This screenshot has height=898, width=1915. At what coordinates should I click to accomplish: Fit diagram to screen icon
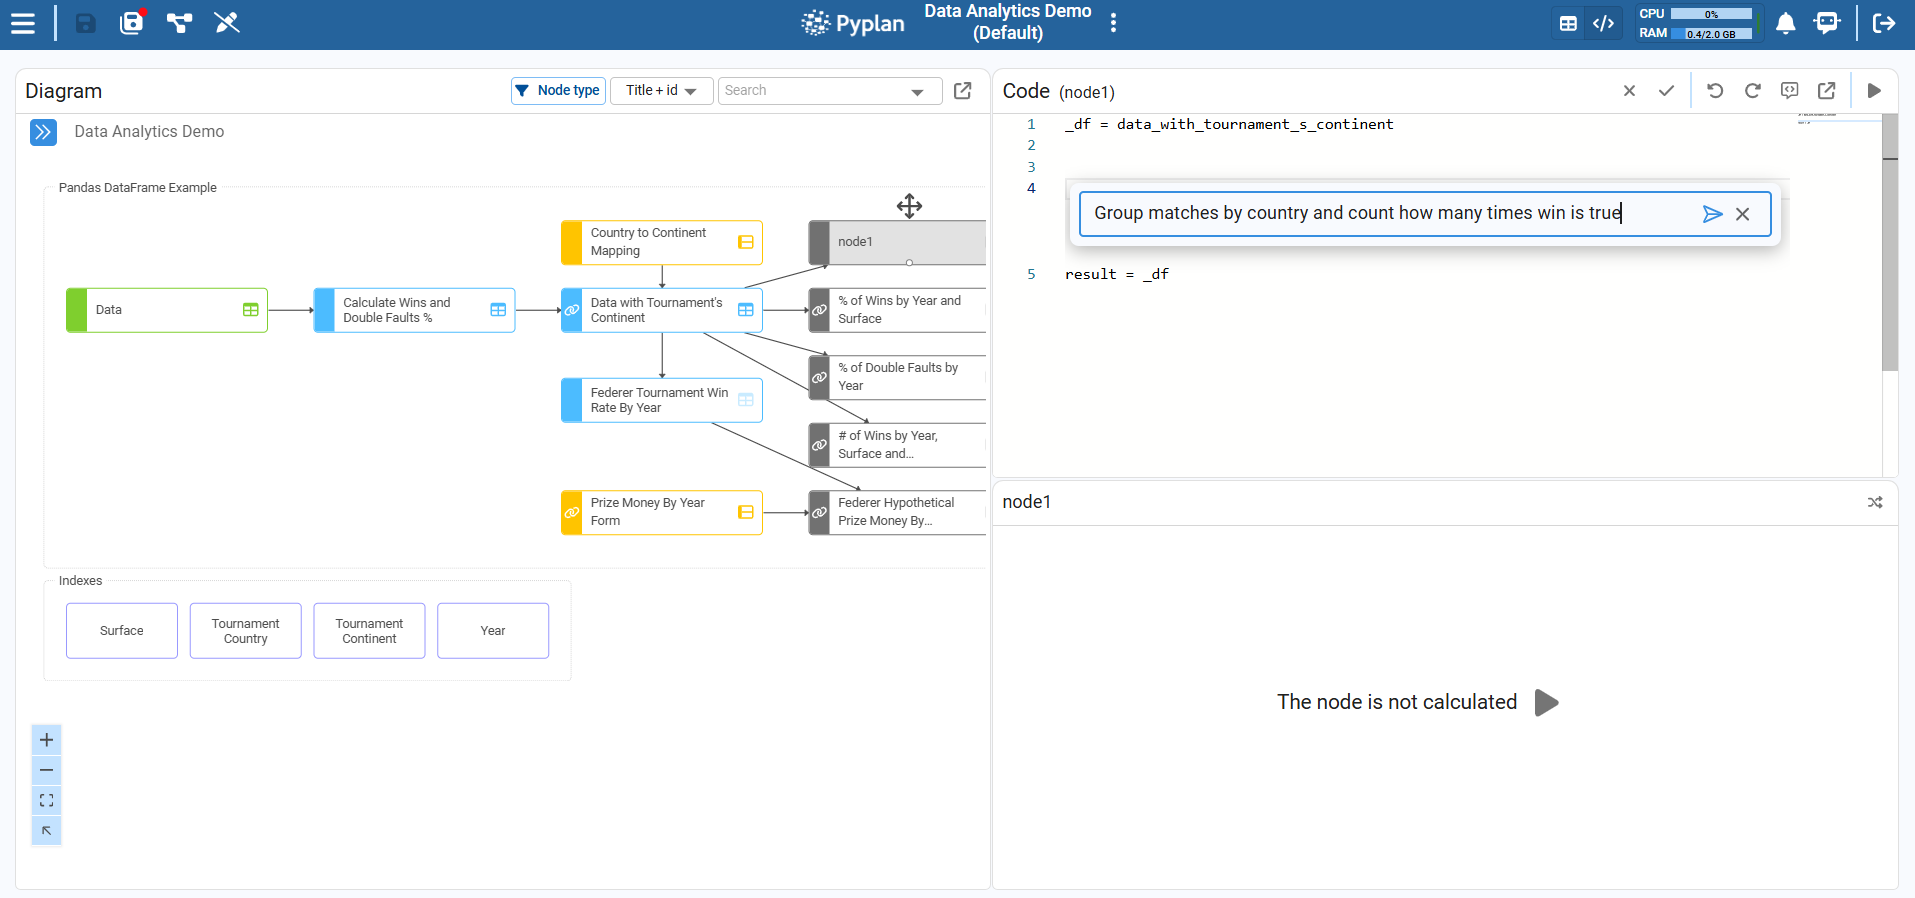(46, 801)
